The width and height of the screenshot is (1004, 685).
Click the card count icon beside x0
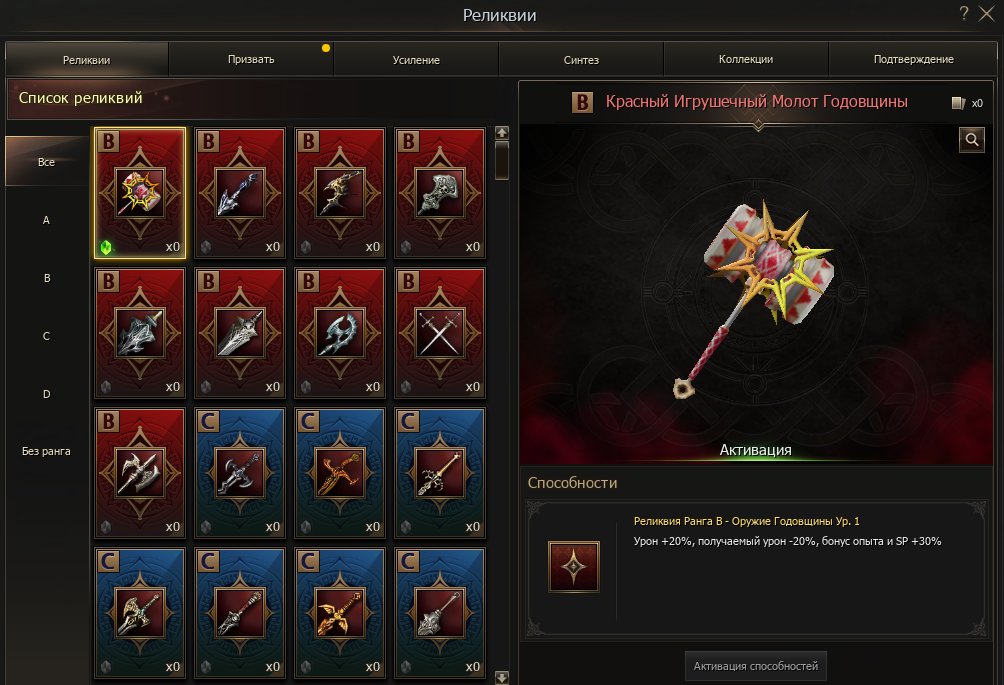coord(958,103)
